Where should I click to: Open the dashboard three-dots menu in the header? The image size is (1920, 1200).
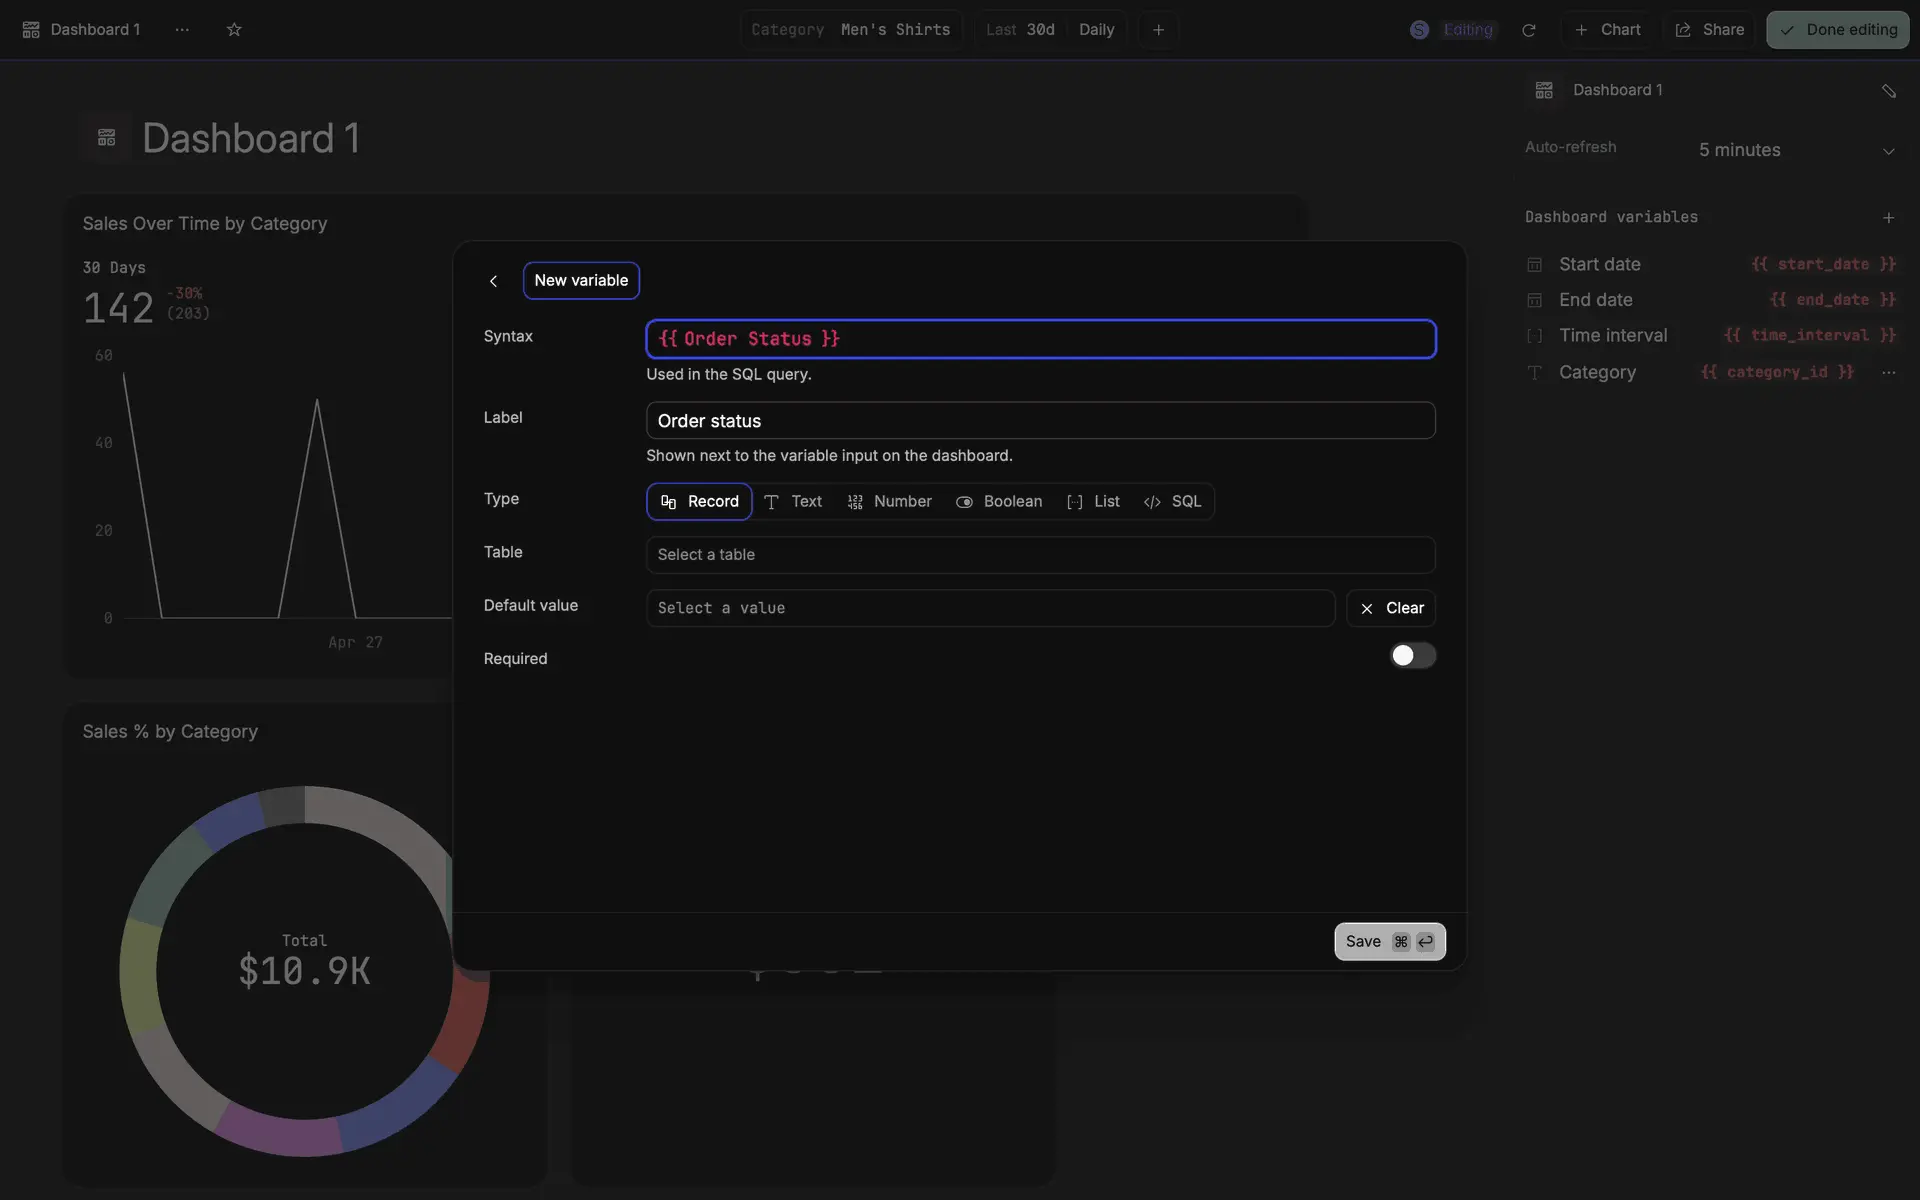coord(182,30)
